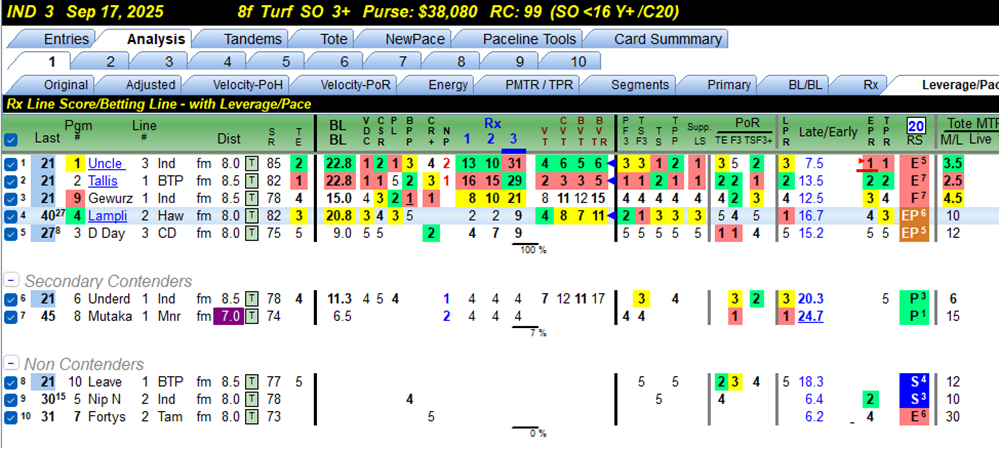Toggle the select-all checkbox in header
Screen dimensions: 1000x449
[x=12, y=138]
